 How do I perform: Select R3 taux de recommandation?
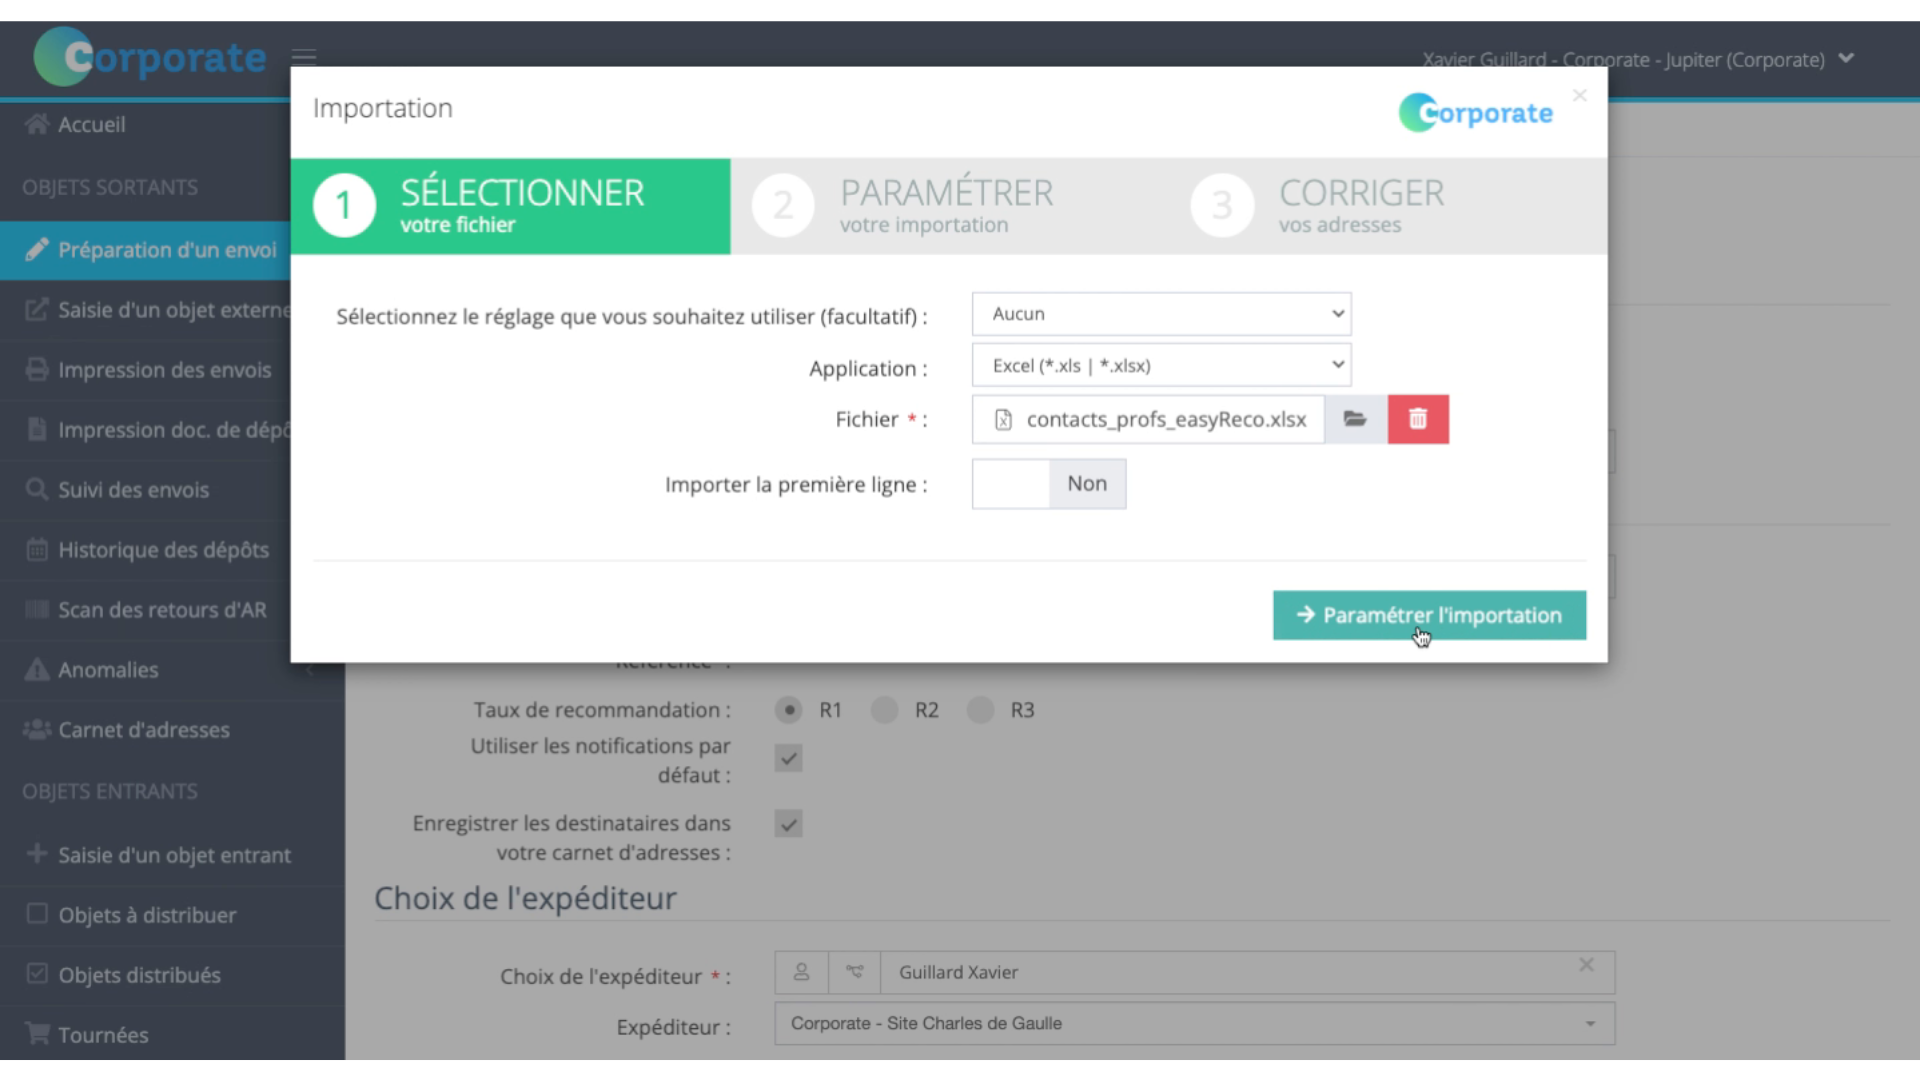click(x=980, y=710)
